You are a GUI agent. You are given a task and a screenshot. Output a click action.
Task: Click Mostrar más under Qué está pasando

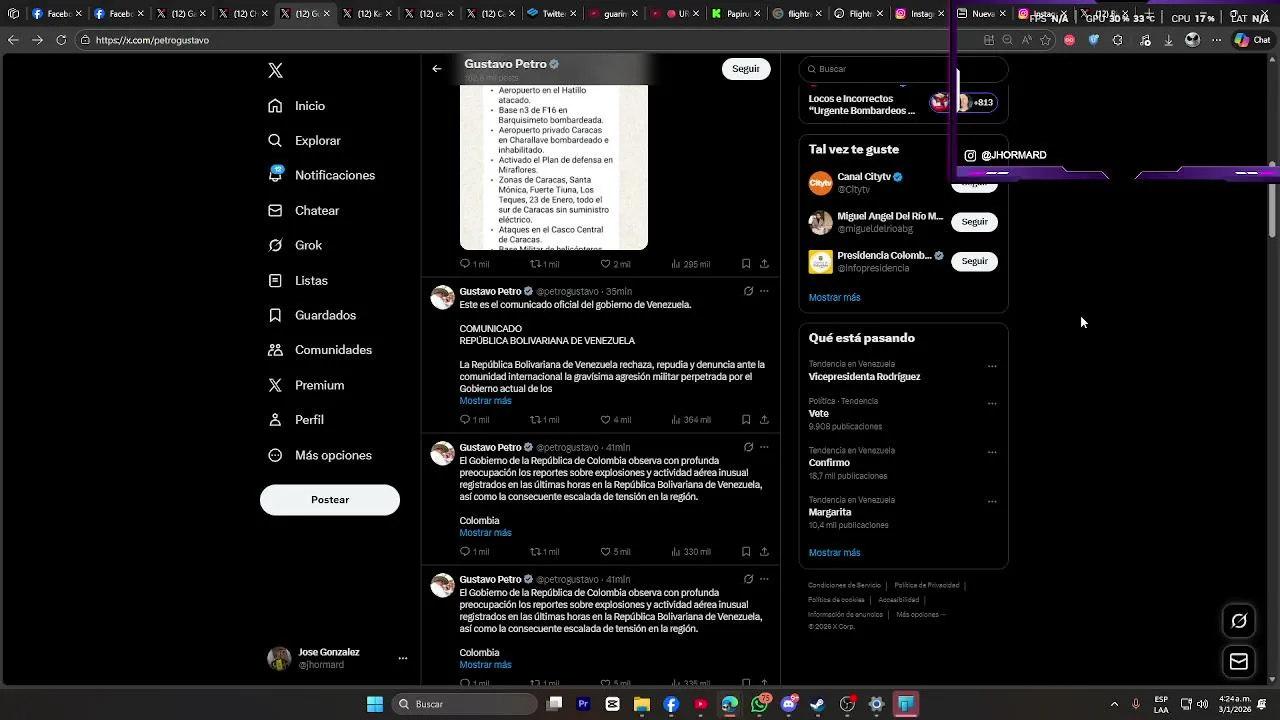click(834, 553)
